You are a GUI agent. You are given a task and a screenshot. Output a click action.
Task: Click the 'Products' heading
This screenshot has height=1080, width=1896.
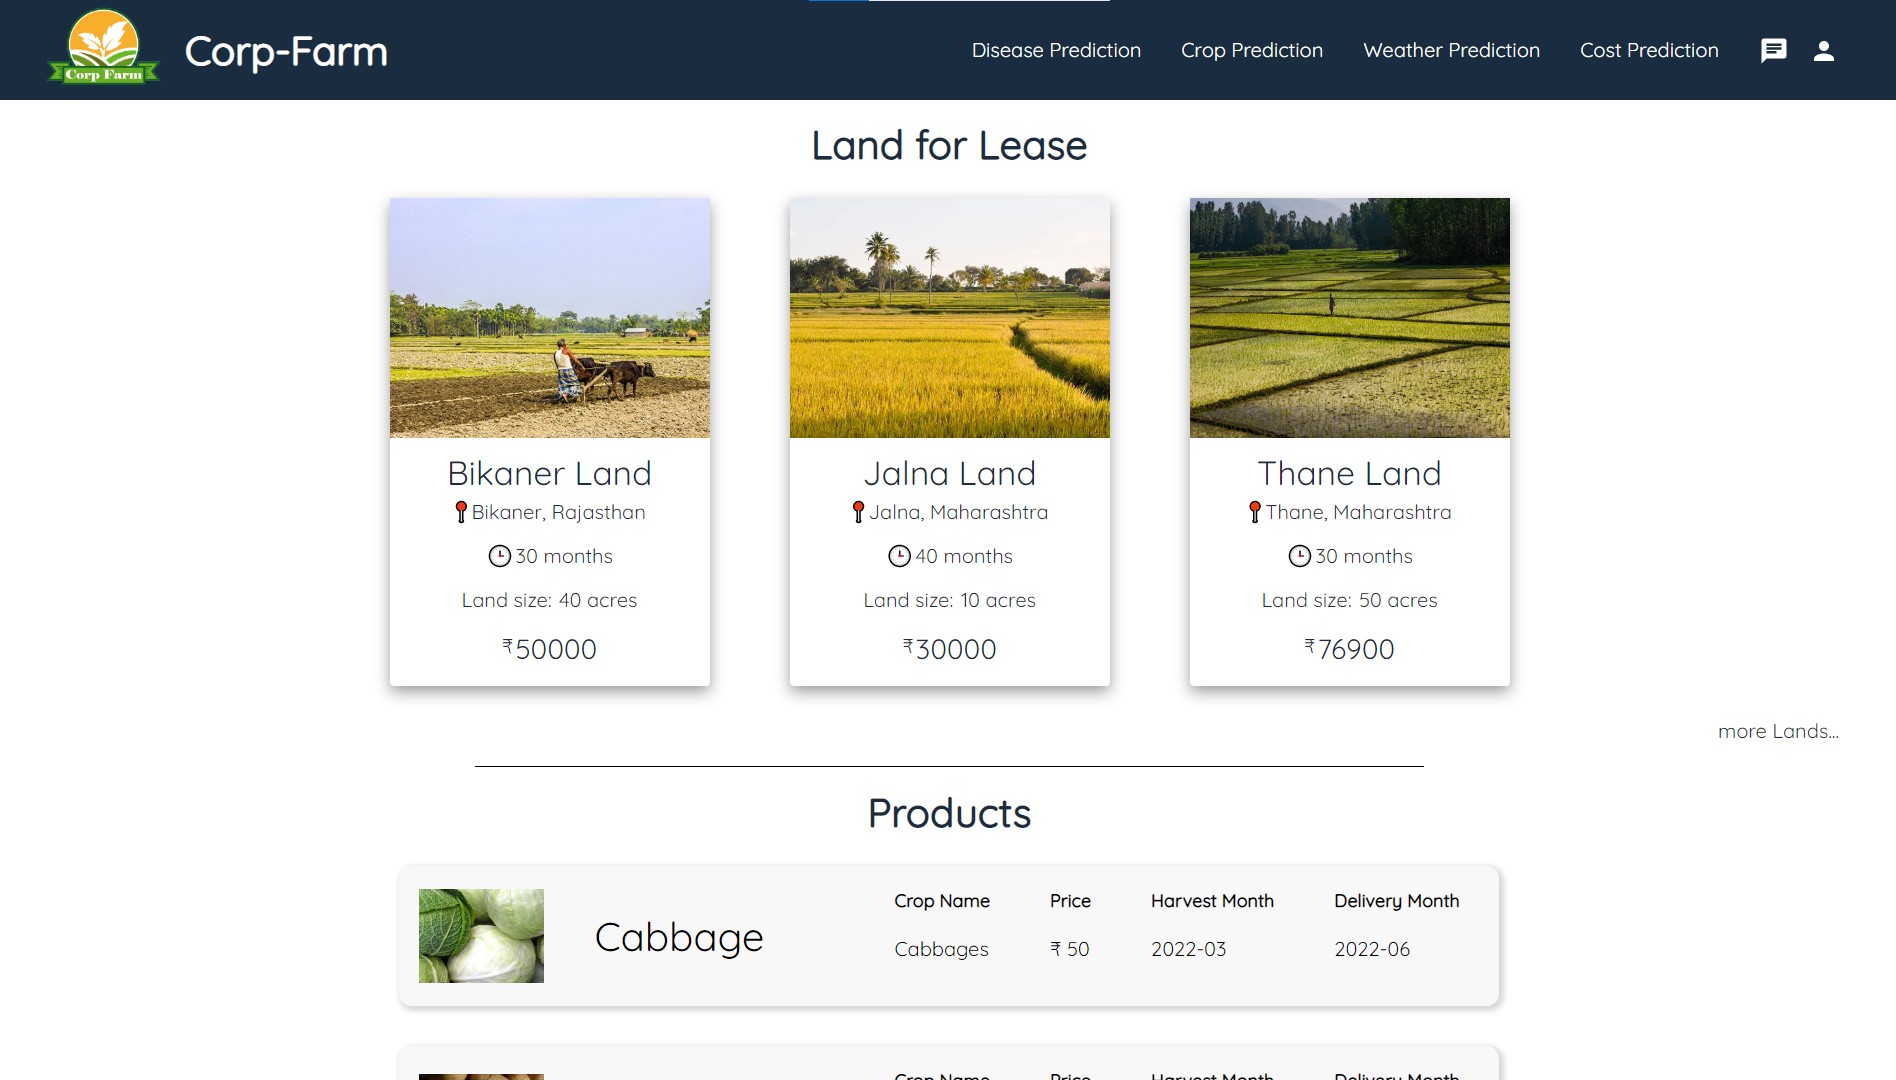coord(949,814)
